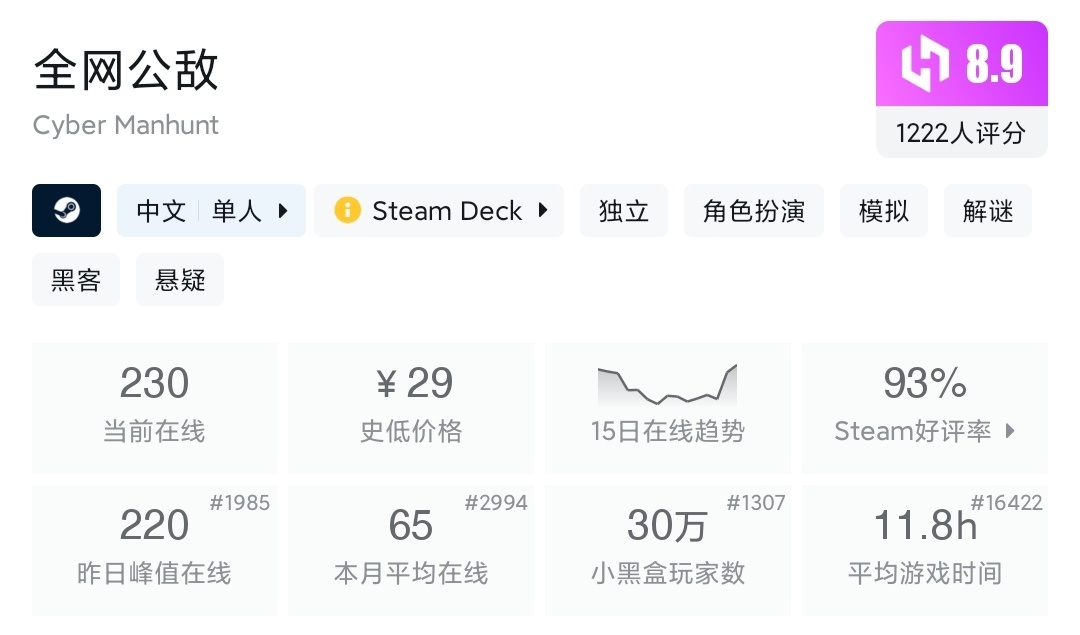View the 当前在线 230 stat card
The height and width of the screenshot is (635, 1080).
[x=154, y=407]
